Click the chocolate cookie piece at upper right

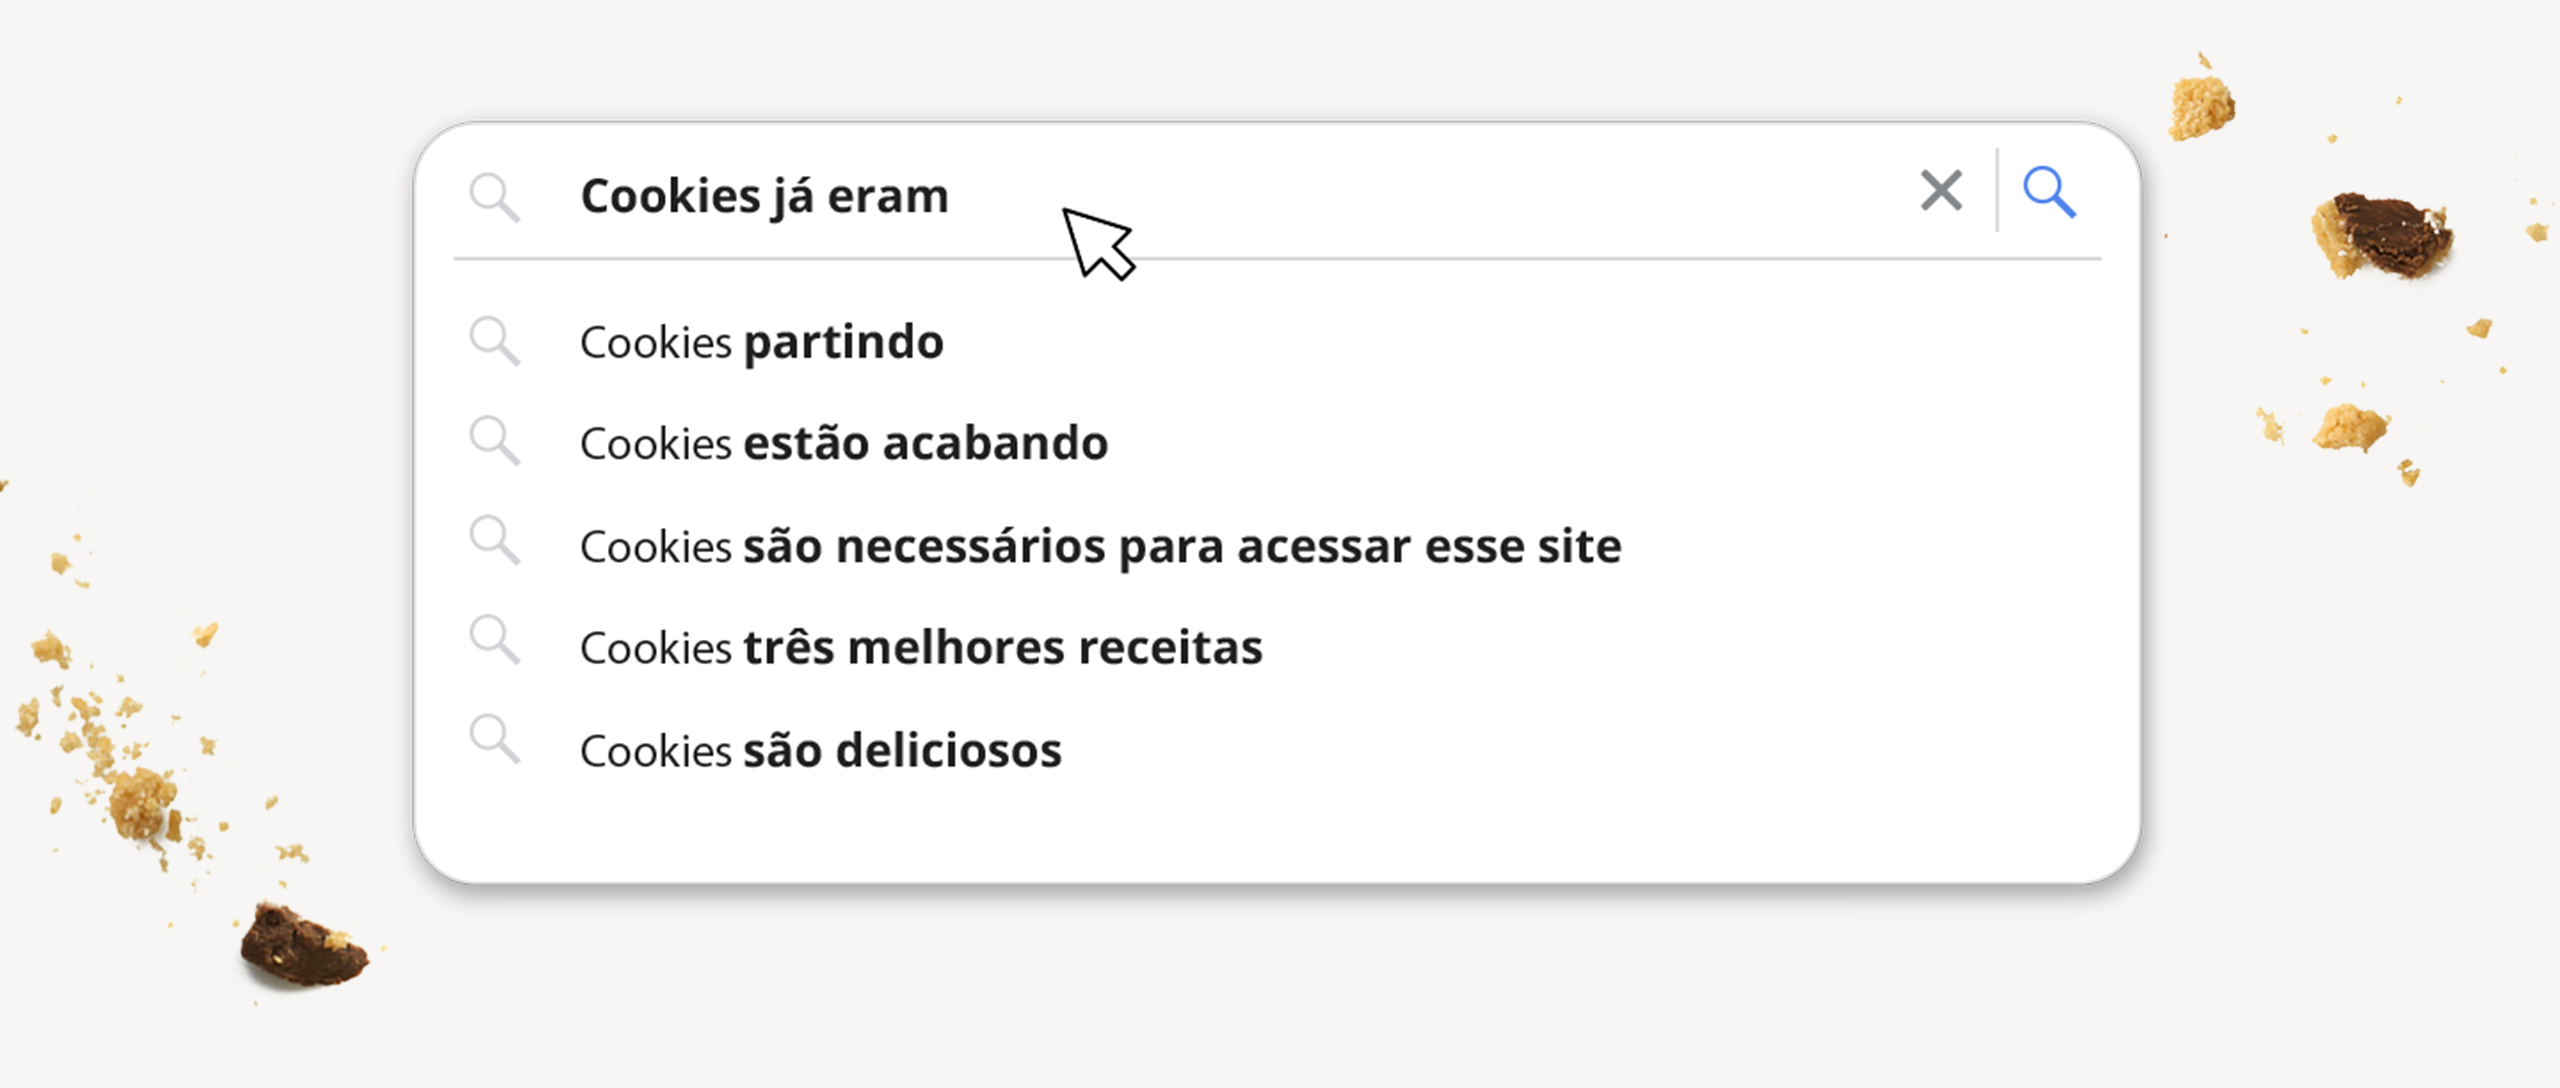pos(2384,236)
